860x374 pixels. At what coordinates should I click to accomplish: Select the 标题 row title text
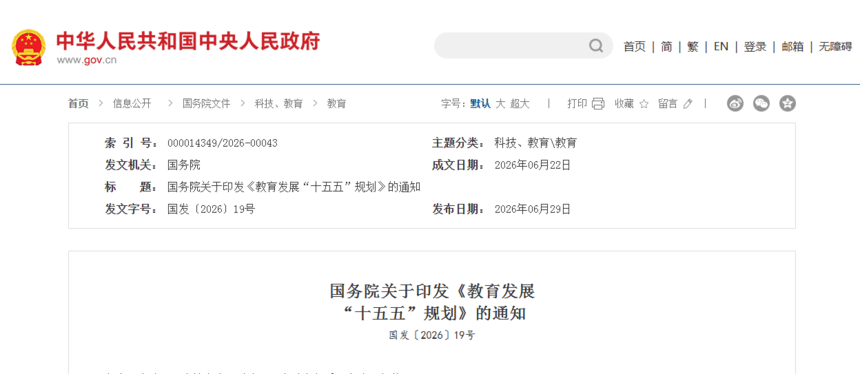click(x=294, y=187)
